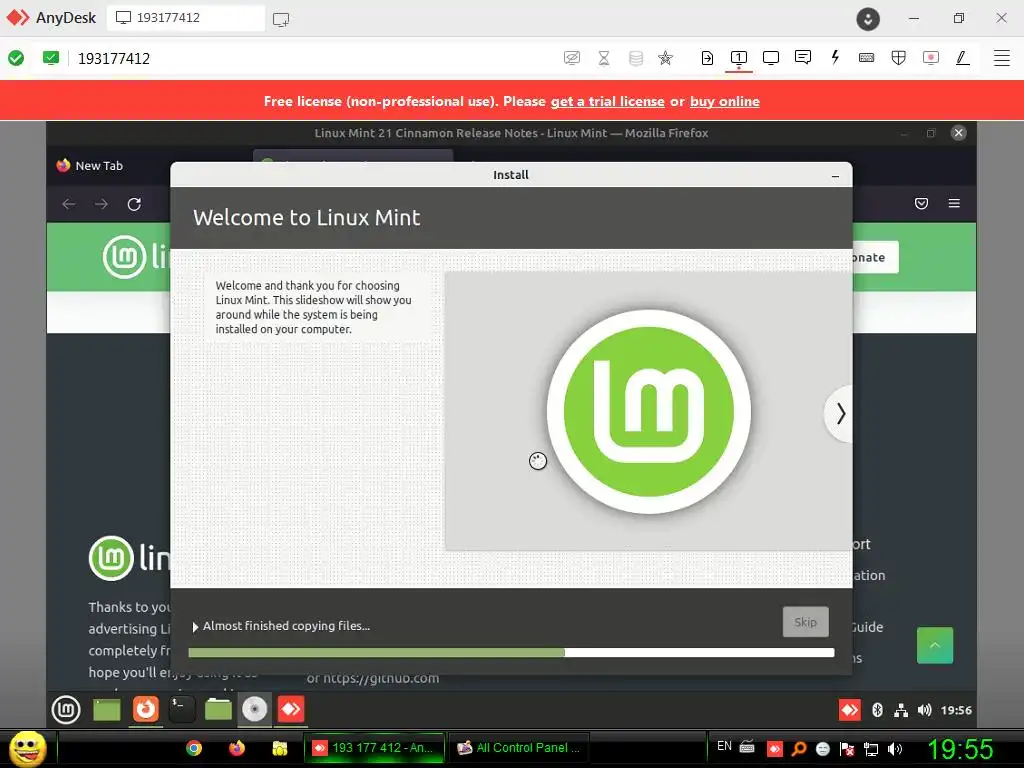Viewport: 1024px width, 768px height.
Task: Open the host volume tray icon
Action: (895, 749)
